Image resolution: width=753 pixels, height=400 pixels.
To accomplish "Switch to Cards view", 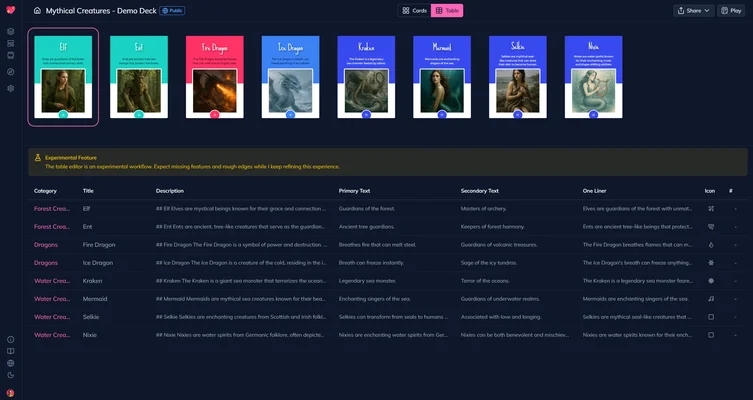I will coord(414,10).
